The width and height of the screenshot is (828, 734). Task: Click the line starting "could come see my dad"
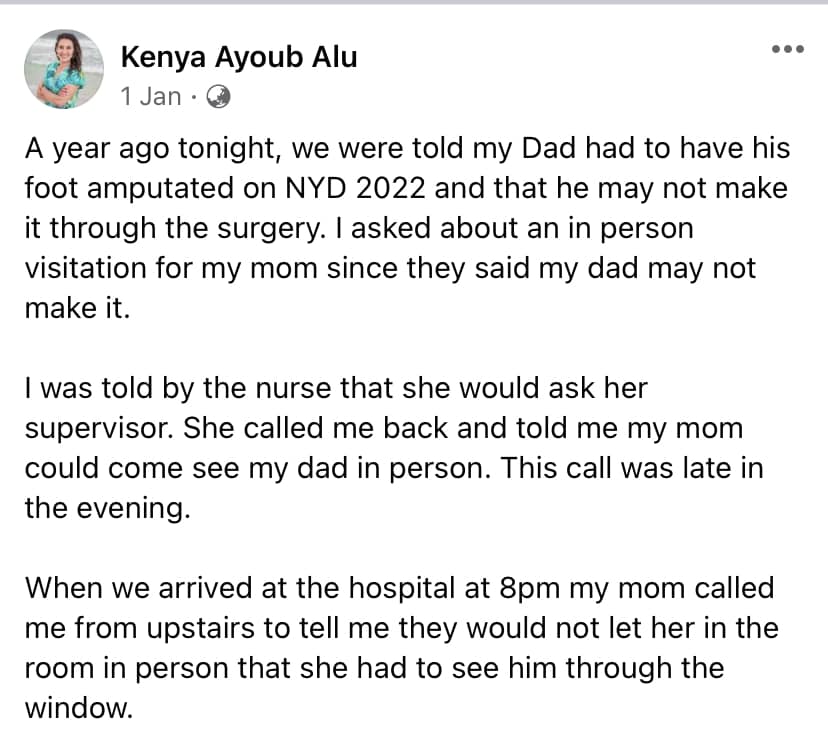[394, 468]
